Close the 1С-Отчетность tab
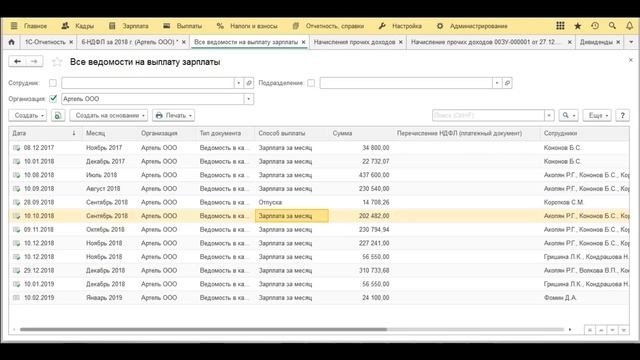This screenshot has height=360, width=640. click(x=71, y=42)
